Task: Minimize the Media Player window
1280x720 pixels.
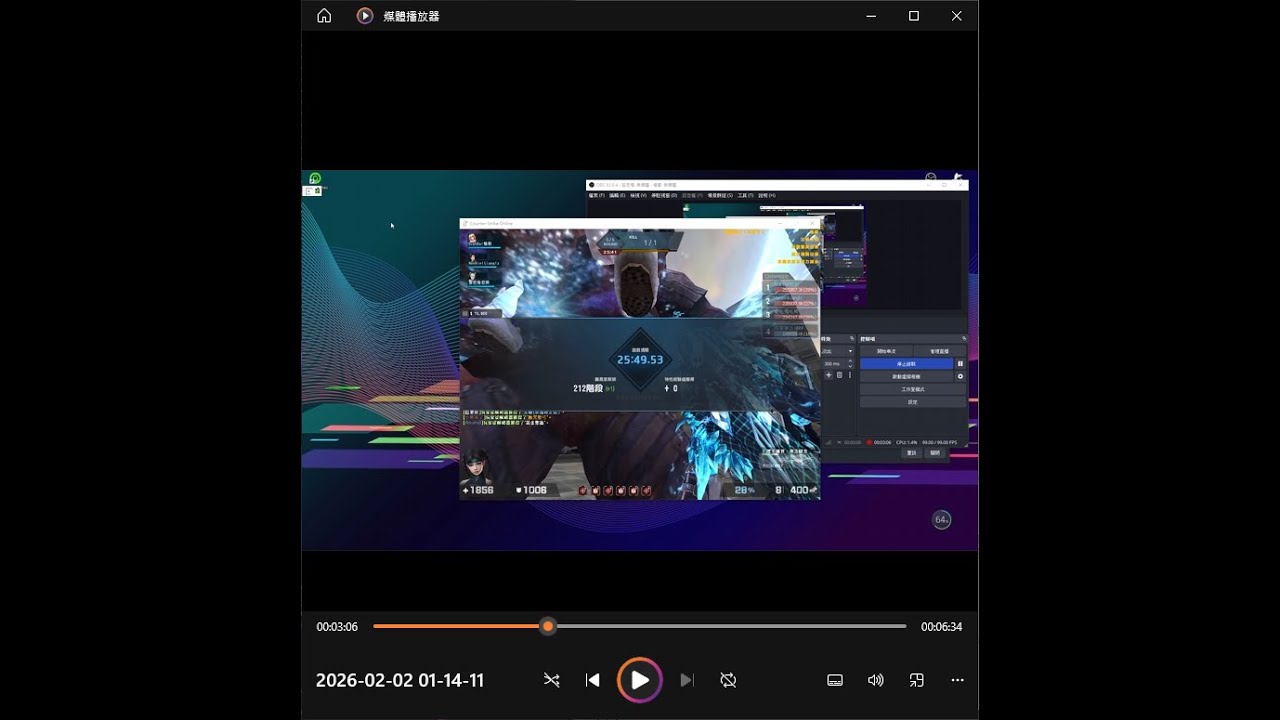Action: pyautogui.click(x=872, y=16)
